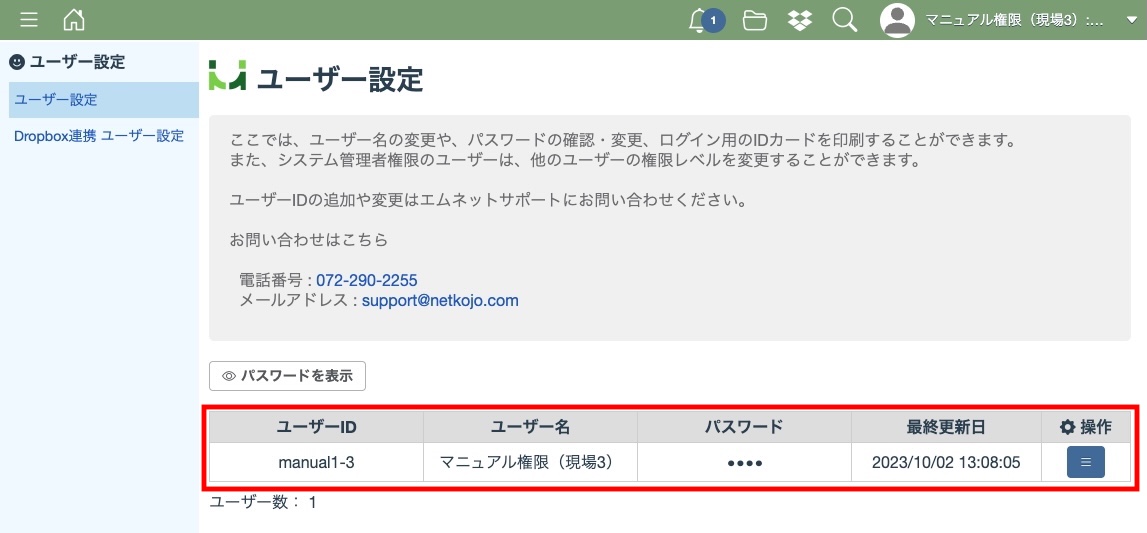This screenshot has width=1147, height=533.
Task: Open search with magnifier icon
Action: tap(845, 20)
